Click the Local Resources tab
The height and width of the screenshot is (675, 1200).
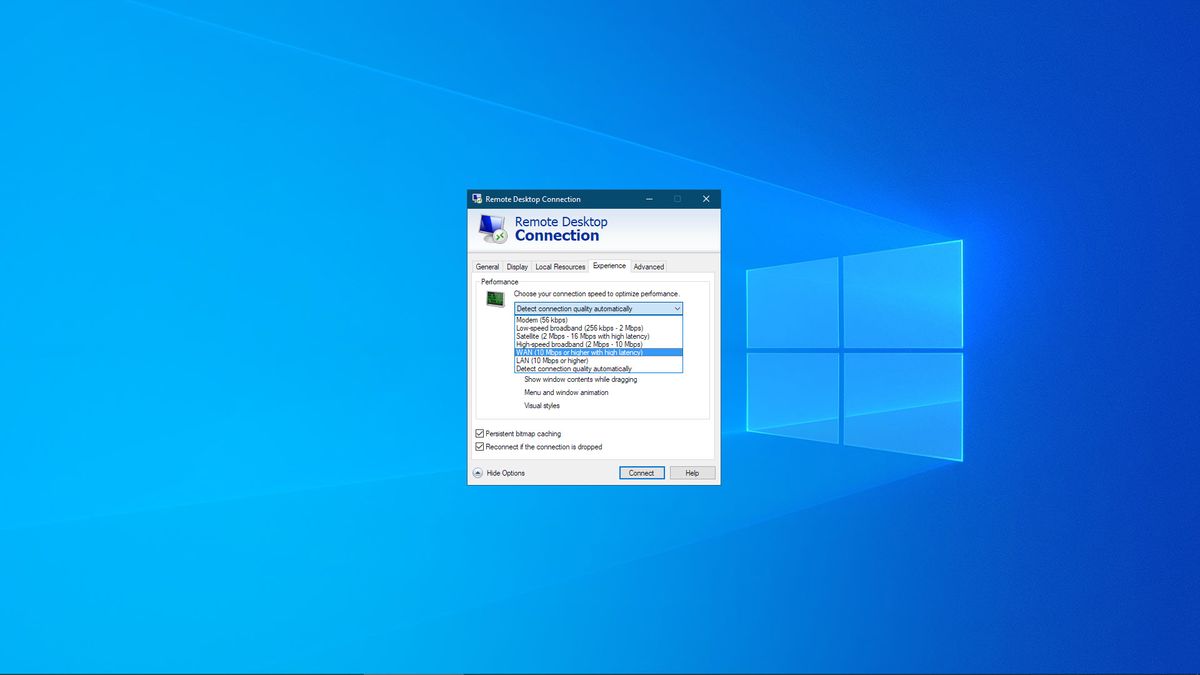pyautogui.click(x=559, y=266)
